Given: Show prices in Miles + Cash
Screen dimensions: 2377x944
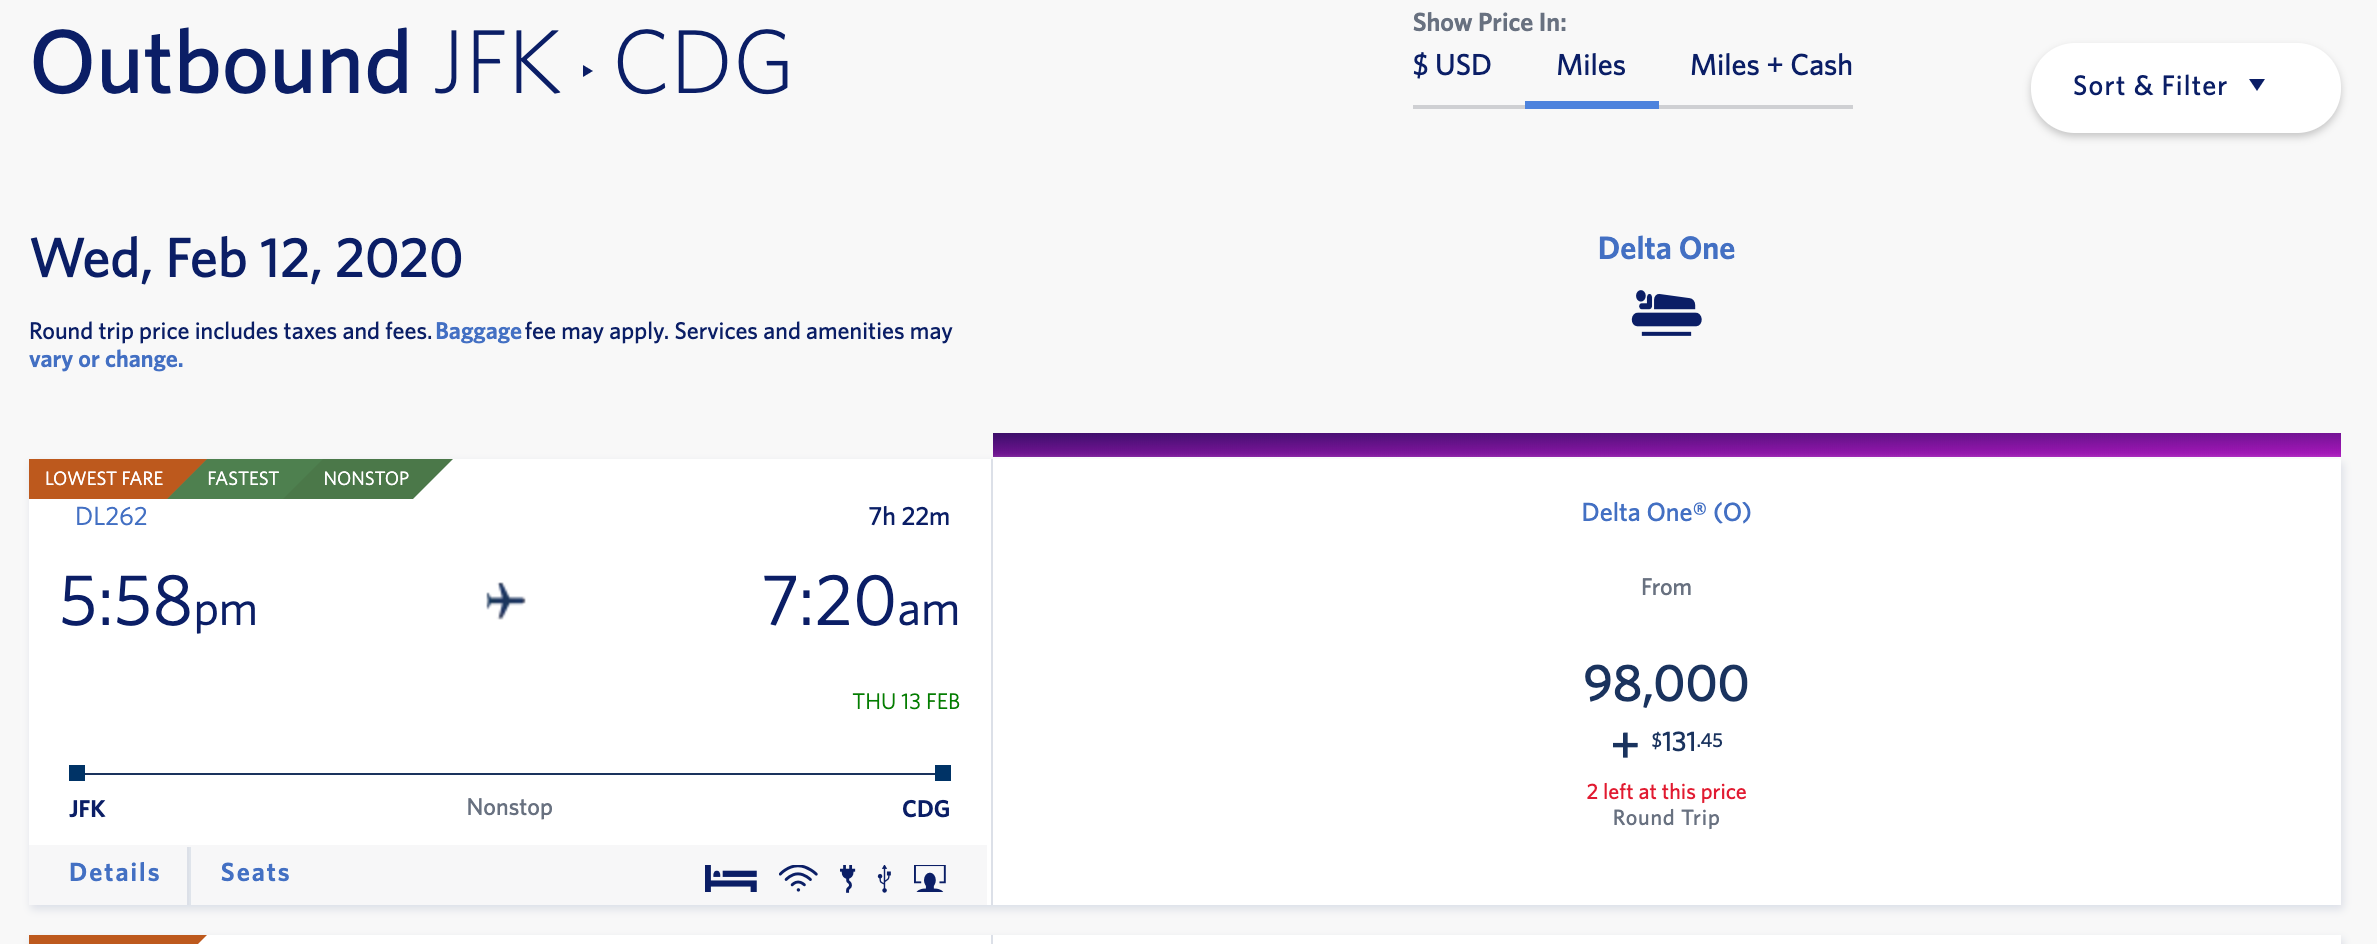Looking at the screenshot, I should 1771,66.
